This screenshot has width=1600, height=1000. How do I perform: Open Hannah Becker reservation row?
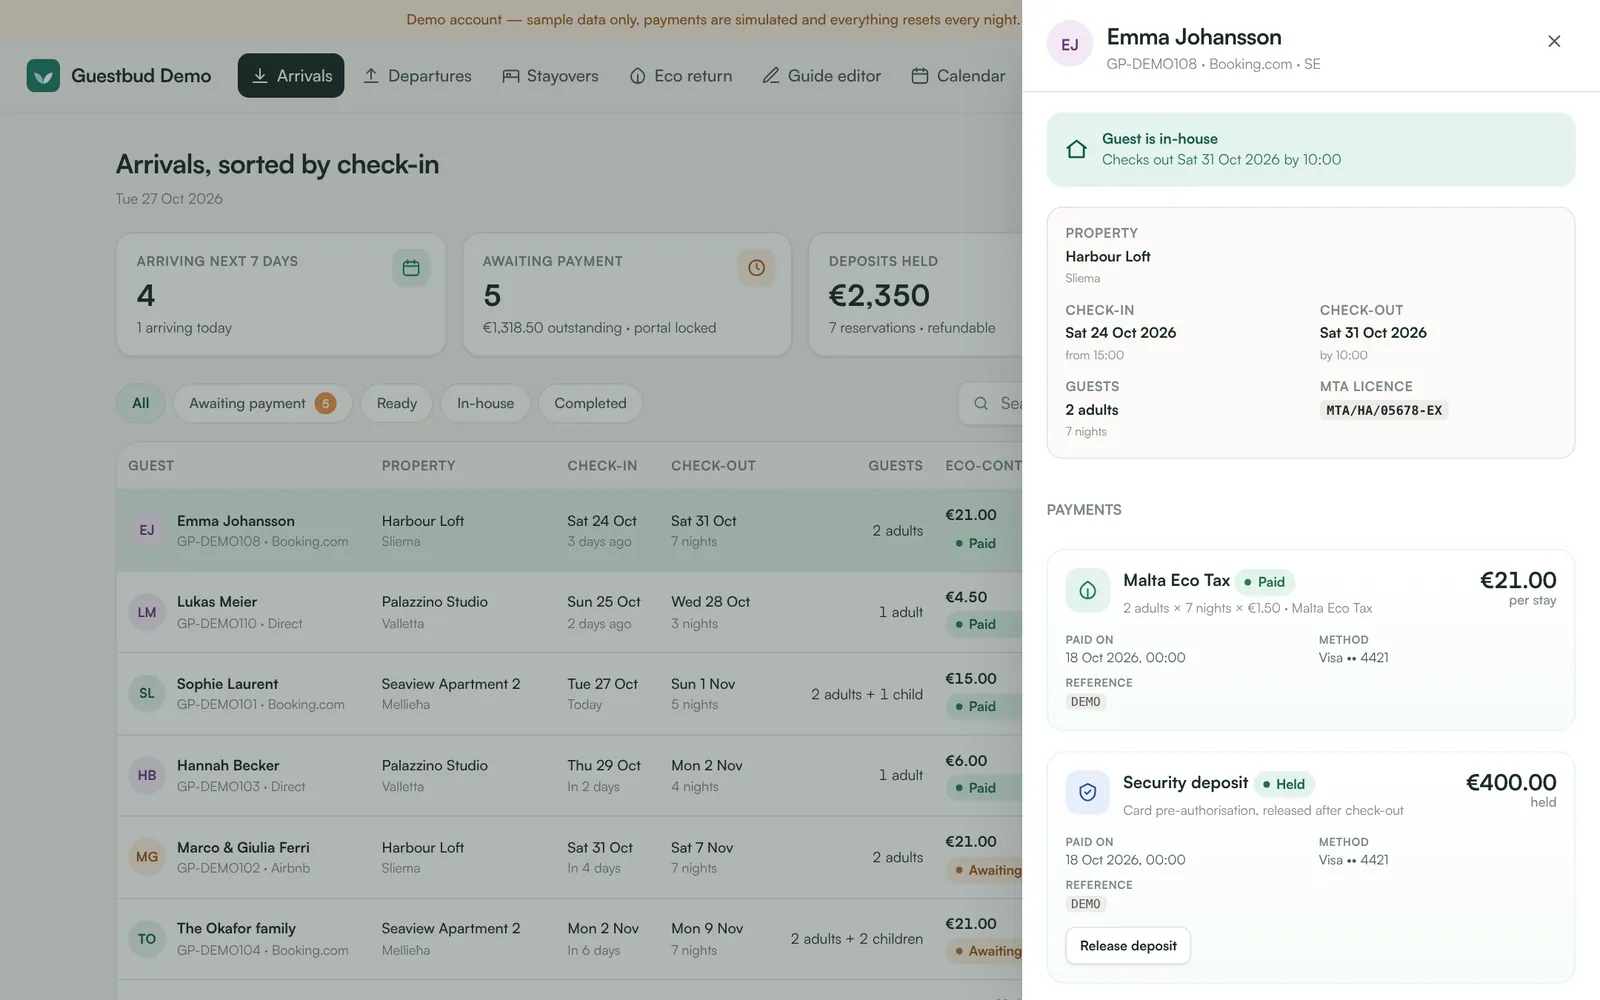click(x=569, y=775)
